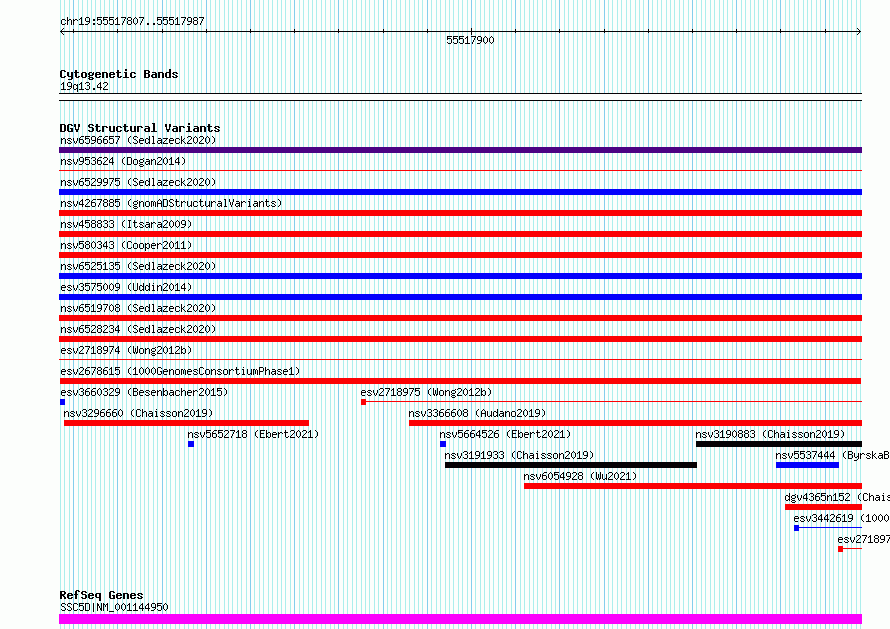
Task: Click the Cytogenetic Bands track title
Action: pos(119,74)
